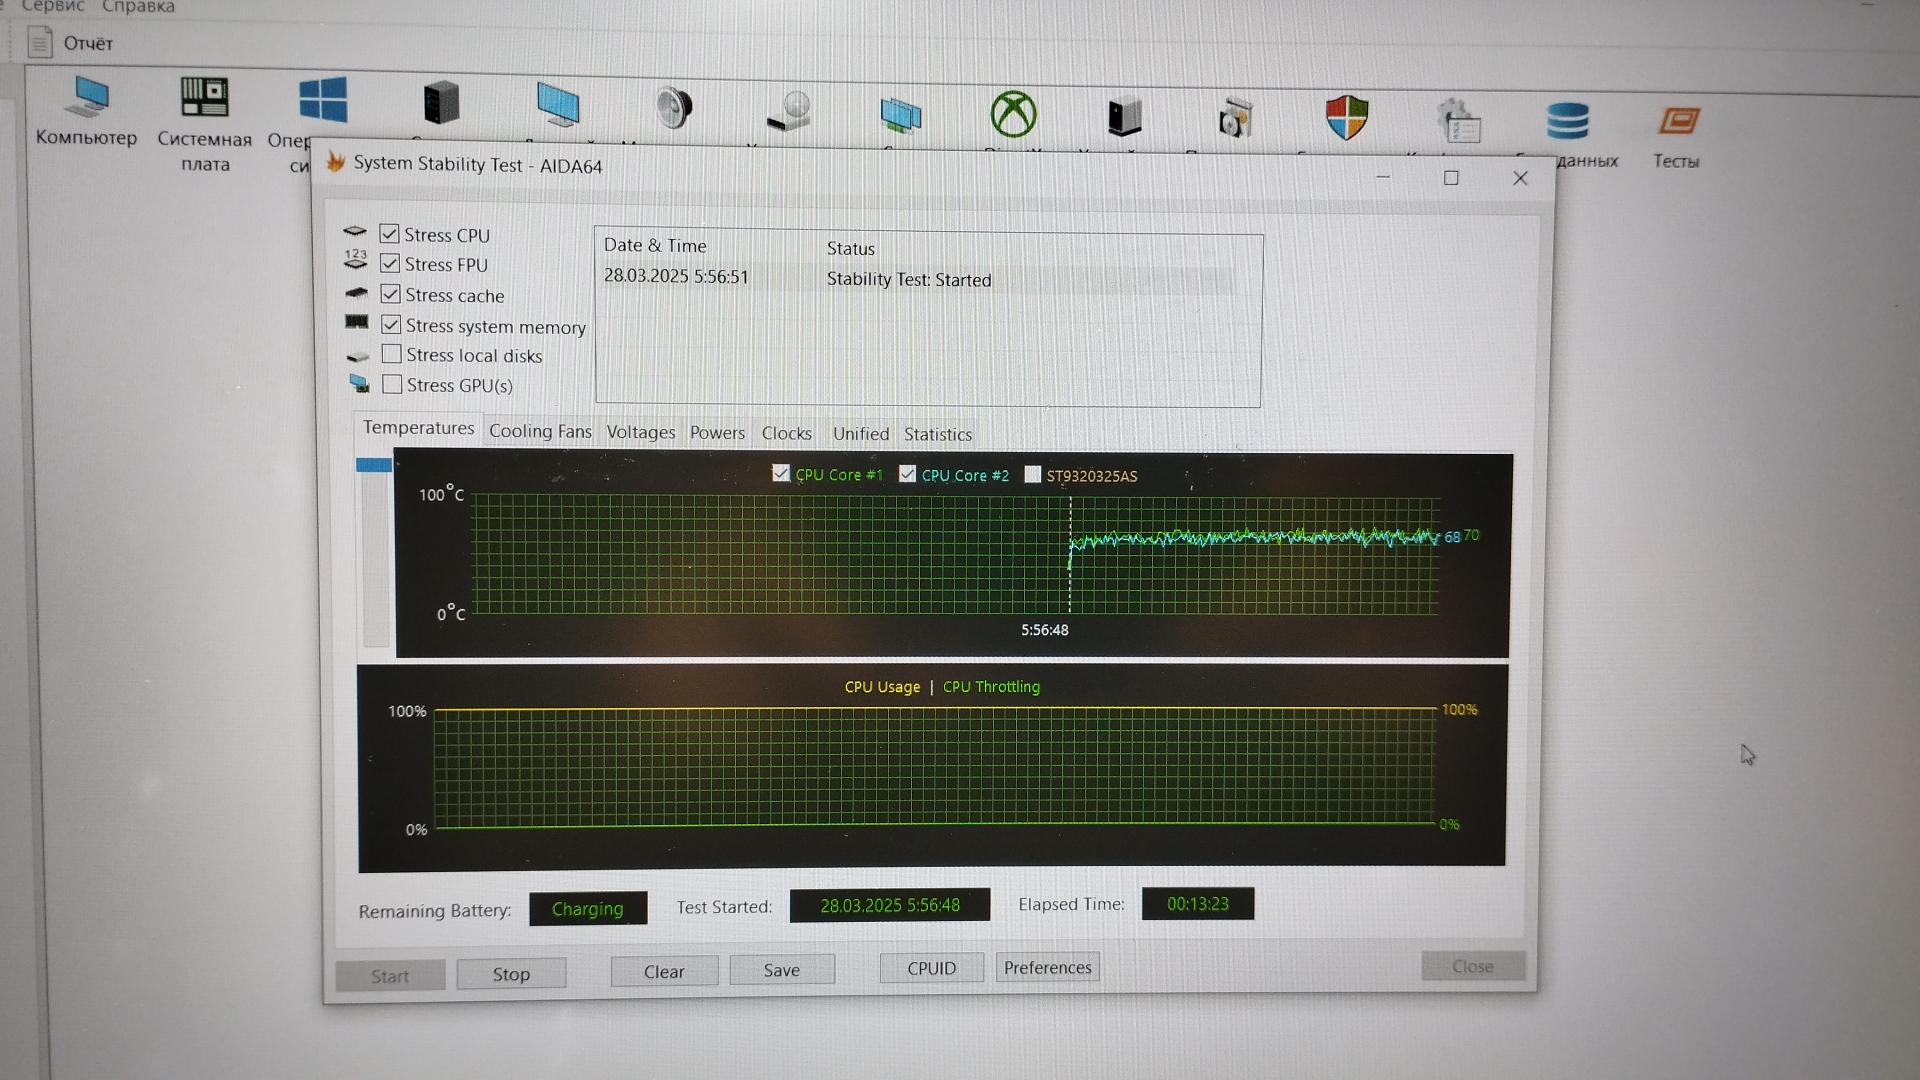Uncheck the Stress CPU checkbox
Image resolution: width=1920 pixels, height=1080 pixels.
(390, 234)
